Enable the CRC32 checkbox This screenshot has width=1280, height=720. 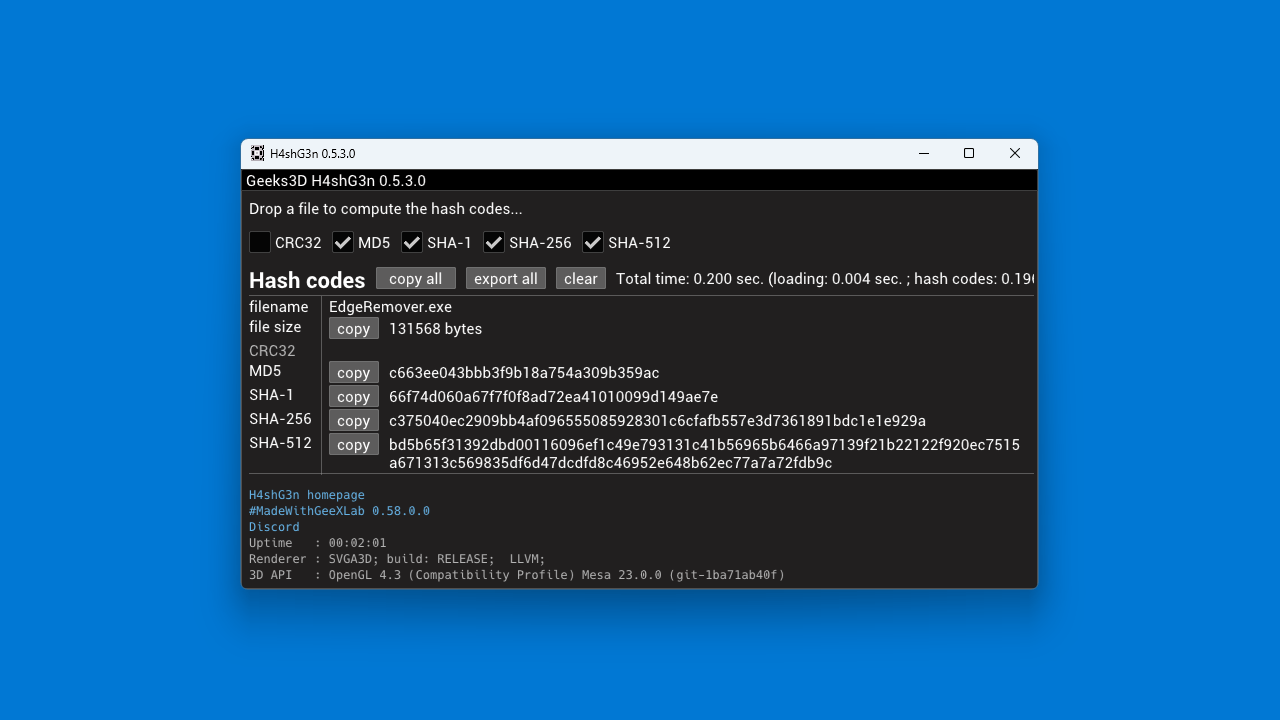click(260, 242)
